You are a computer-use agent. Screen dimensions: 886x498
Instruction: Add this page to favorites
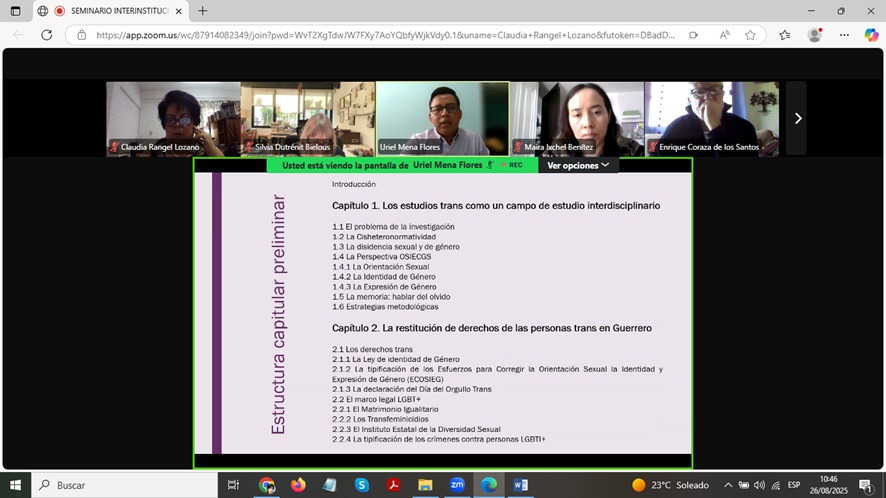click(x=750, y=35)
